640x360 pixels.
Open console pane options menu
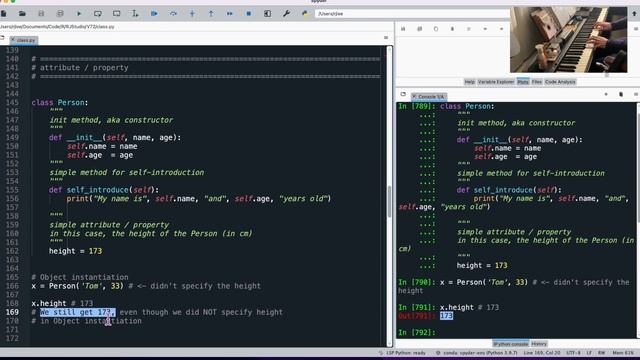click(x=636, y=94)
